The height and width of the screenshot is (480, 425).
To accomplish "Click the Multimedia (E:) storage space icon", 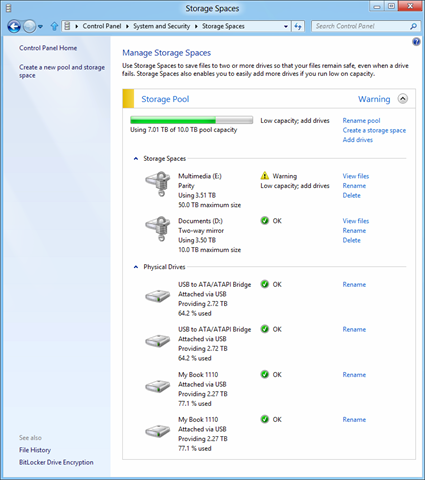I will point(158,184).
